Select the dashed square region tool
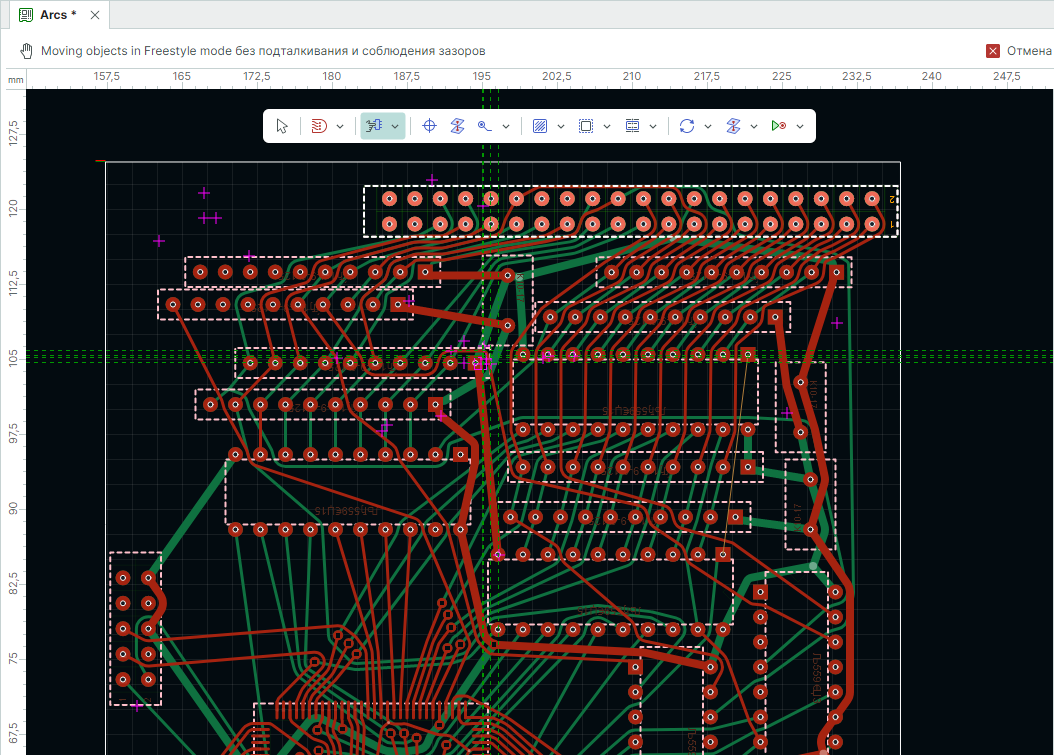The image size is (1054, 755). click(586, 126)
